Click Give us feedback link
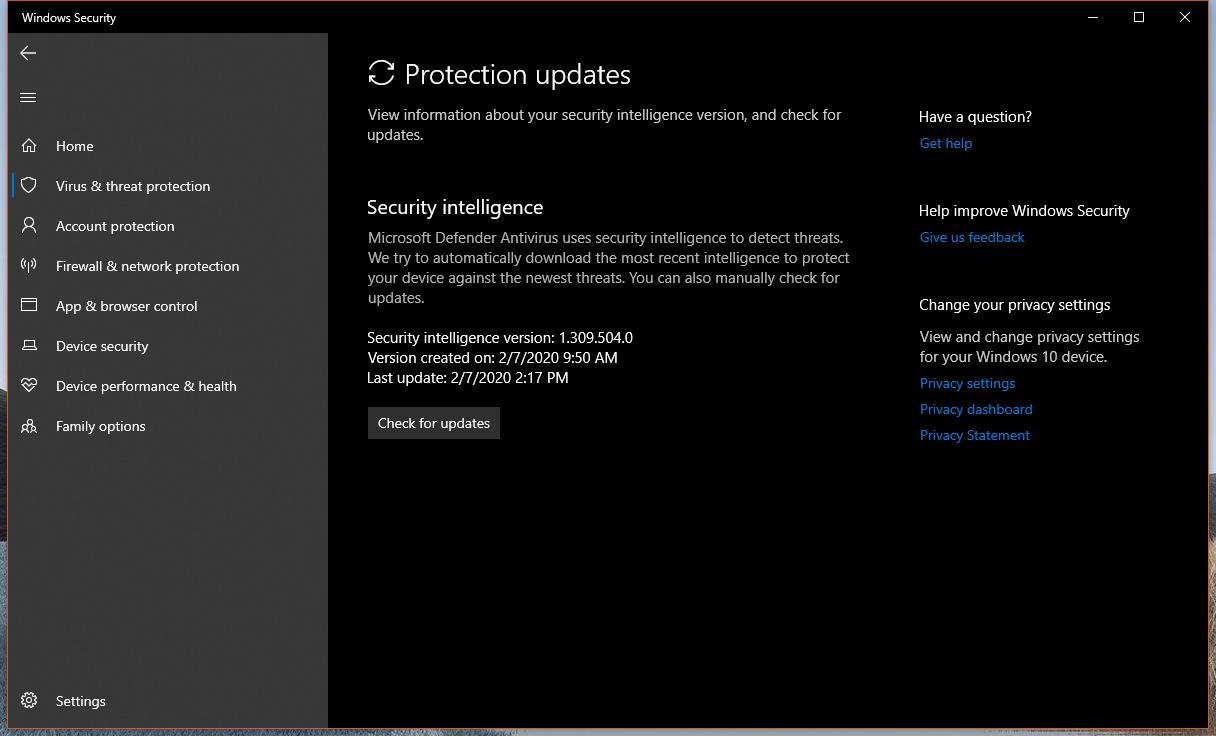The height and width of the screenshot is (736, 1216). pos(972,237)
